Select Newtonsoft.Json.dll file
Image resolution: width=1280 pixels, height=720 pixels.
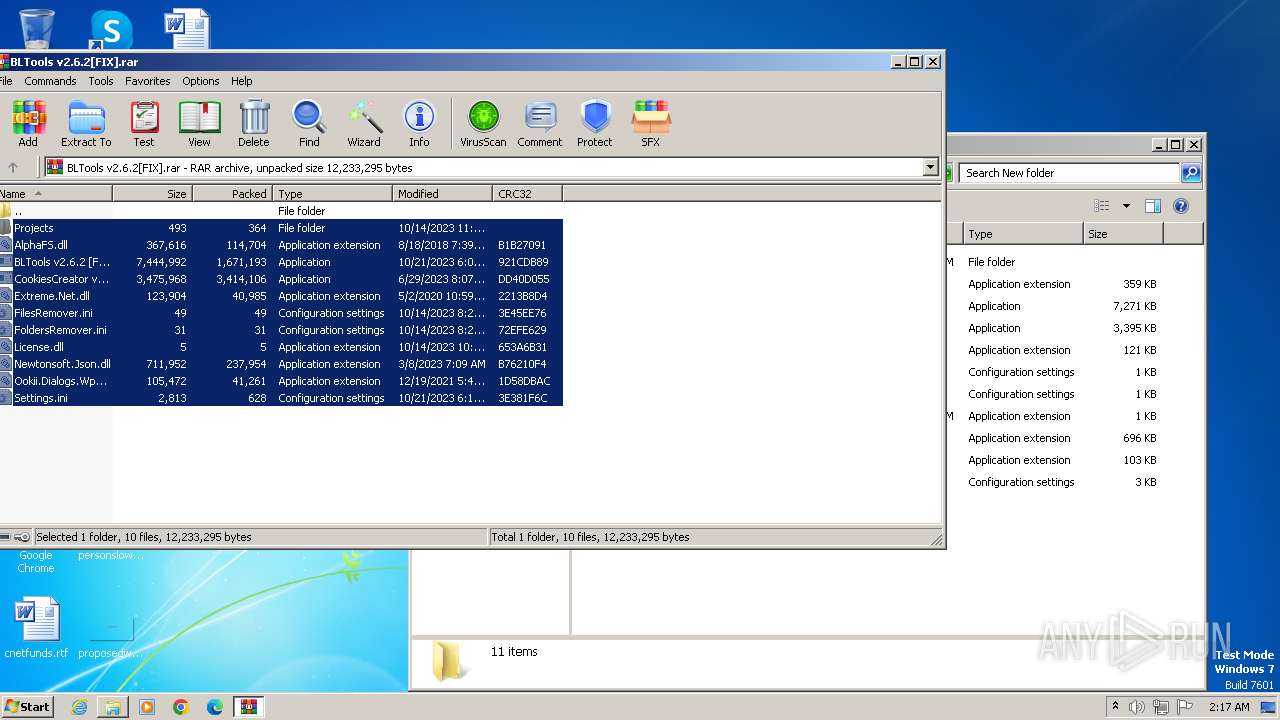[x=281, y=364]
